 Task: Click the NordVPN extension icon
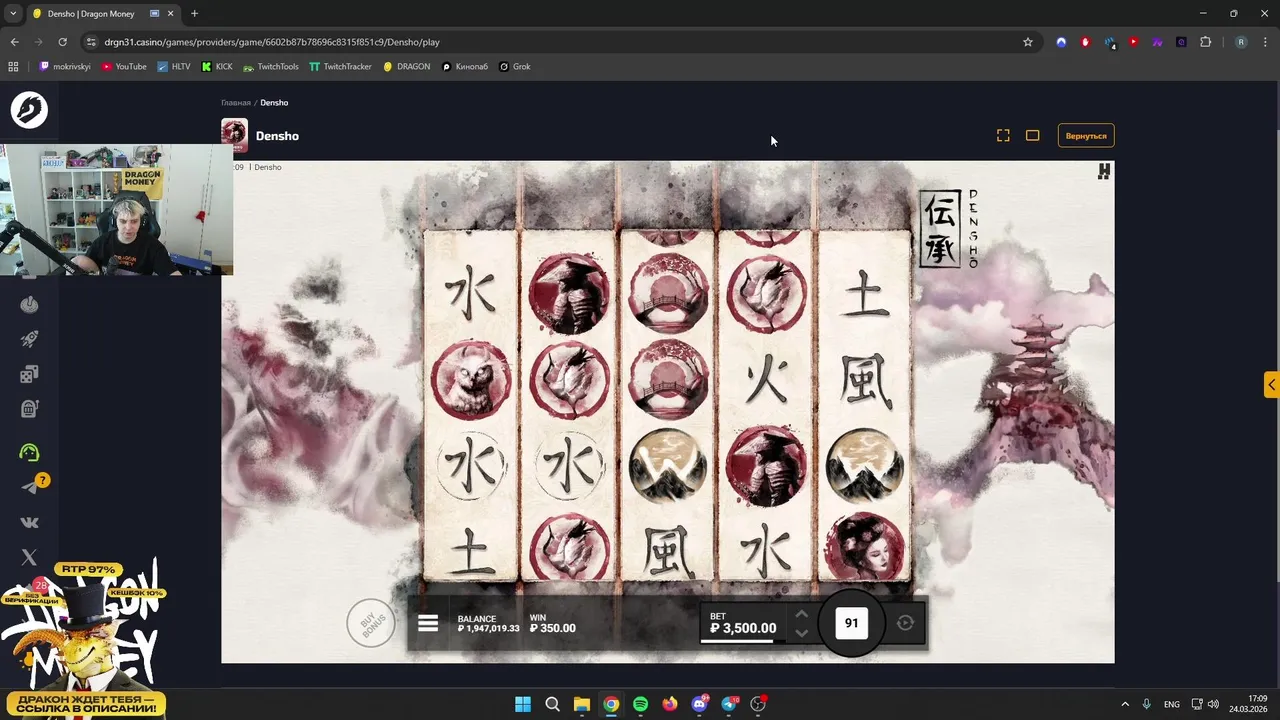pos(1061,42)
